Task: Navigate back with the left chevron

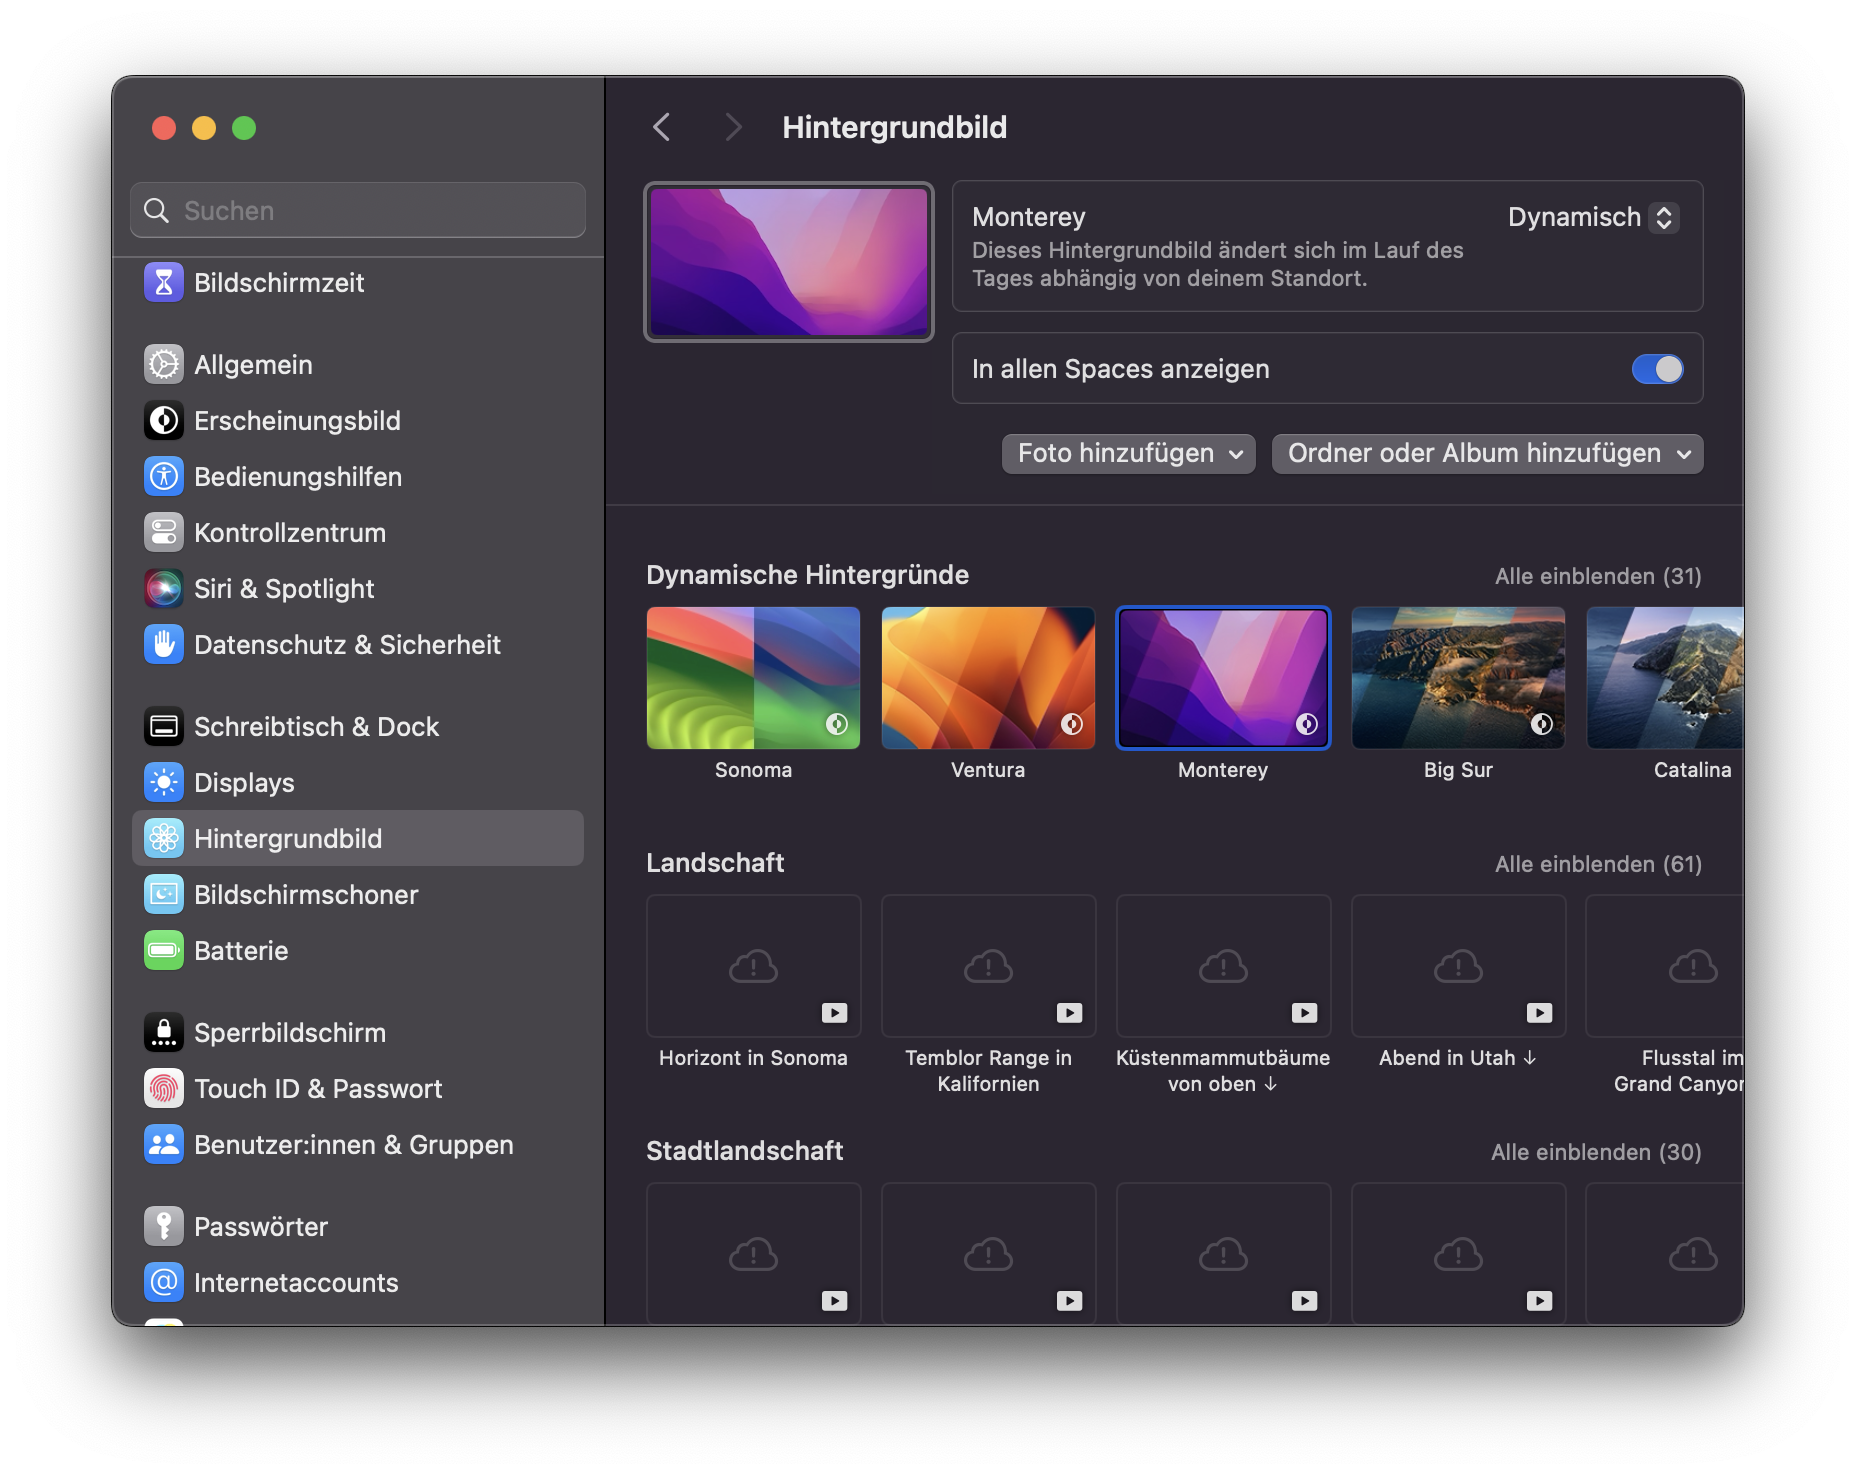Action: coord(661,127)
